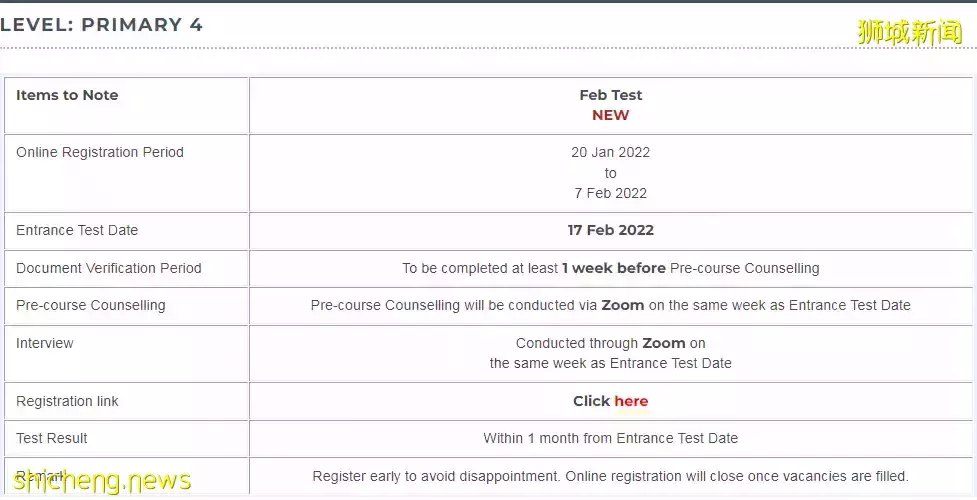Image resolution: width=977 pixels, height=500 pixels.
Task: Select the '7 Feb 2022' end date
Action: pos(611,193)
